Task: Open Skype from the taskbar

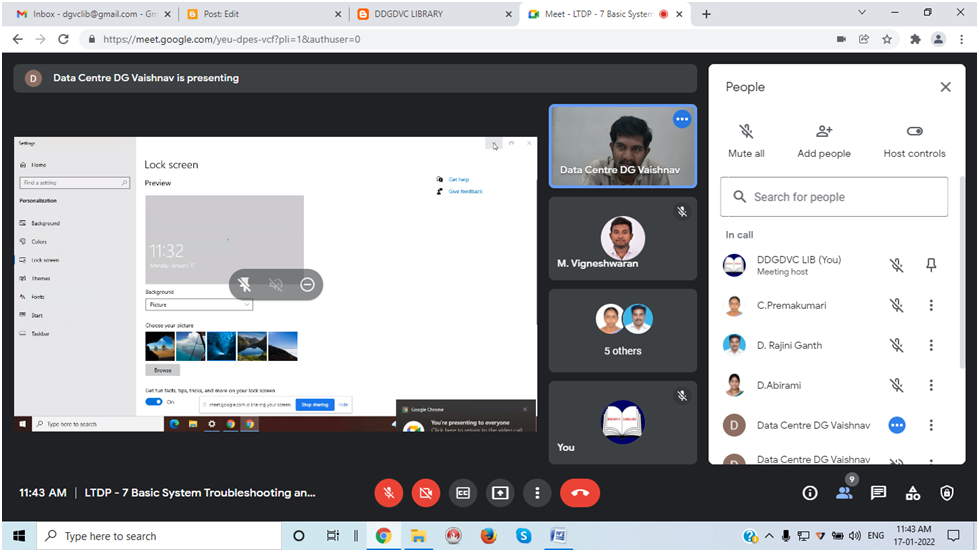Action: pos(523,536)
